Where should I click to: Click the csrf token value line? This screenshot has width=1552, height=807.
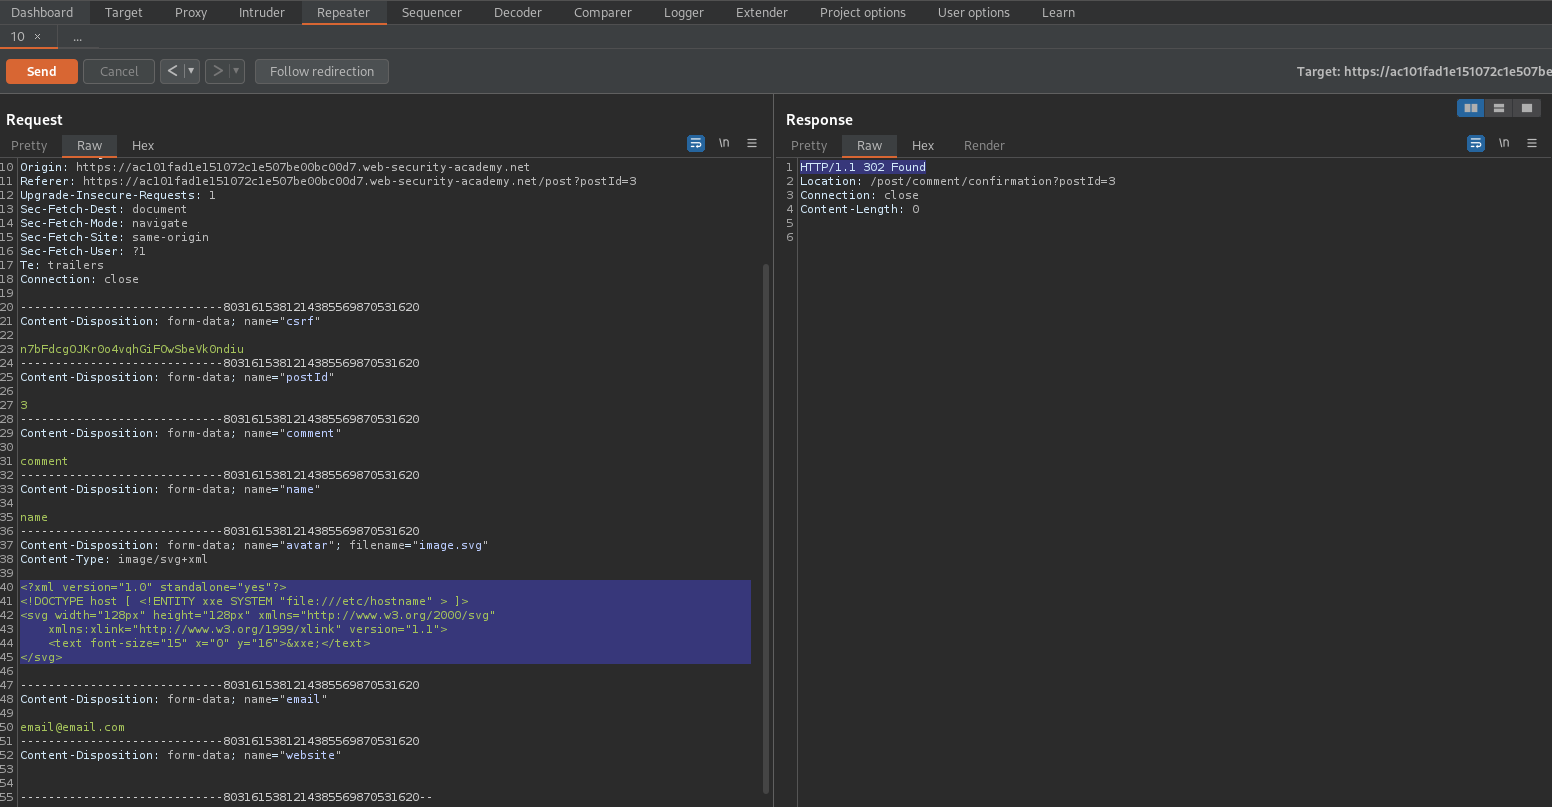[132, 349]
